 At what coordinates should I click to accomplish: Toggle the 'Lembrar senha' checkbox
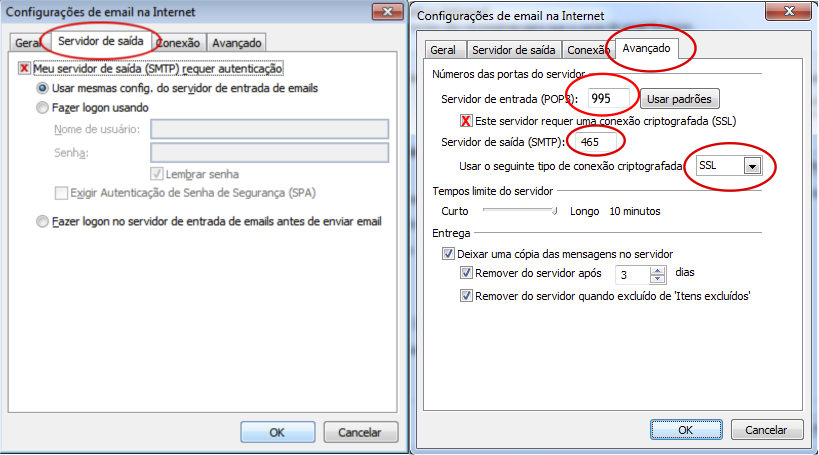157,172
